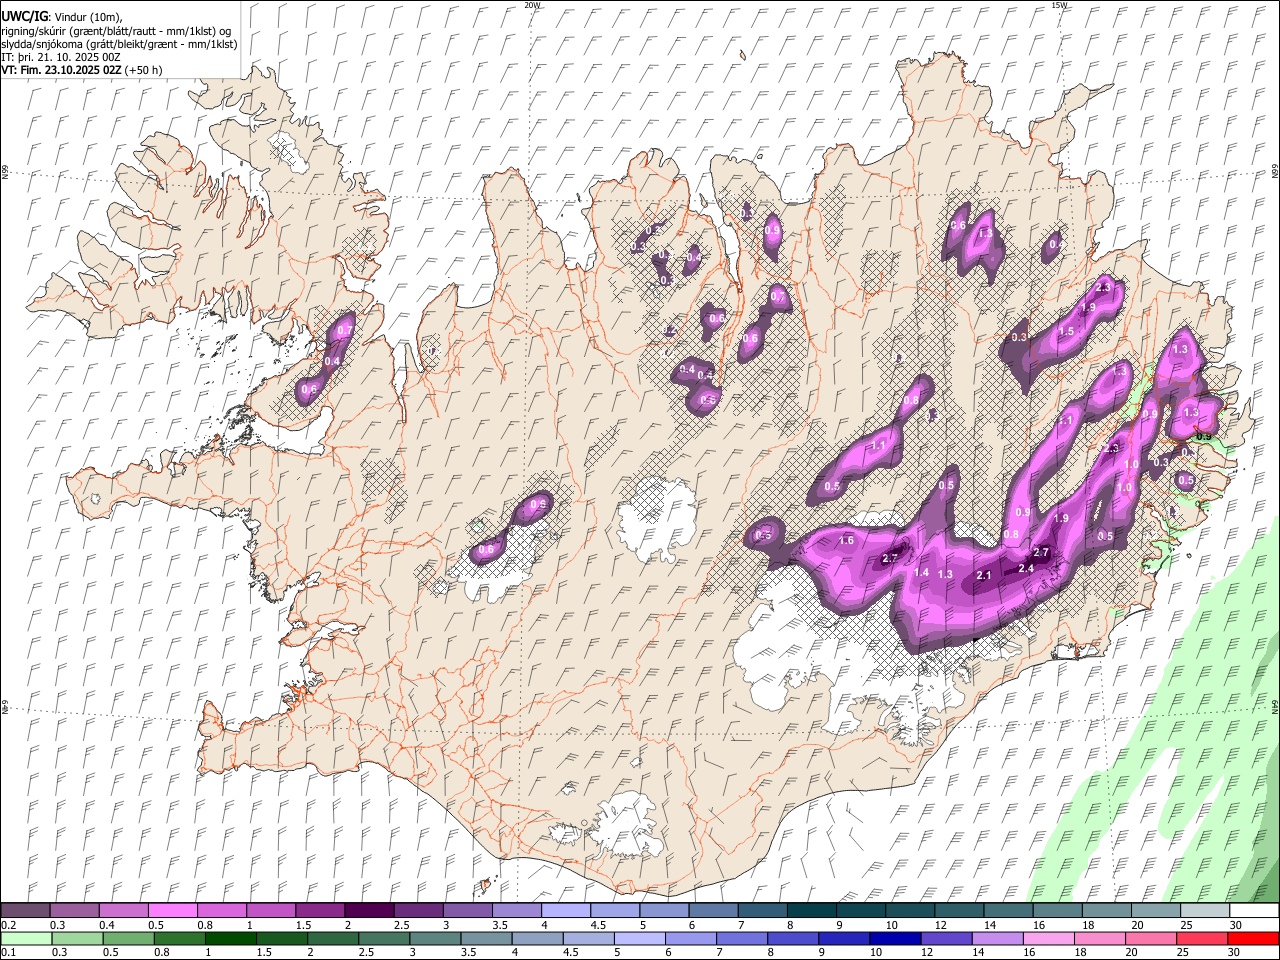Image resolution: width=1280 pixels, height=960 pixels.
Task: Select the '30' label in the rain legend row
Action: pos(1235,952)
